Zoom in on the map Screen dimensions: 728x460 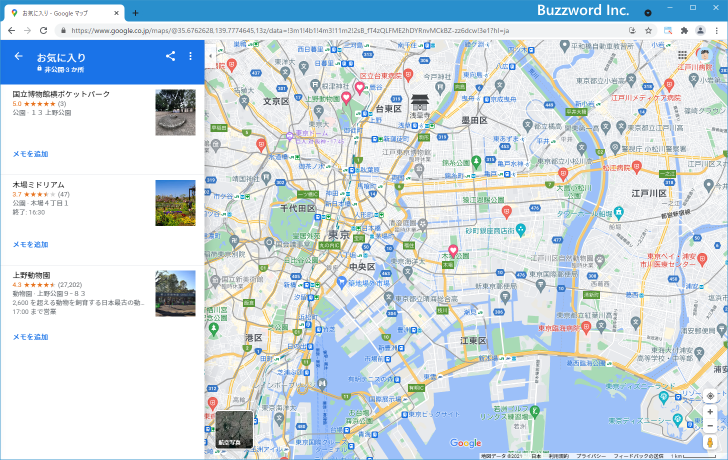710,412
